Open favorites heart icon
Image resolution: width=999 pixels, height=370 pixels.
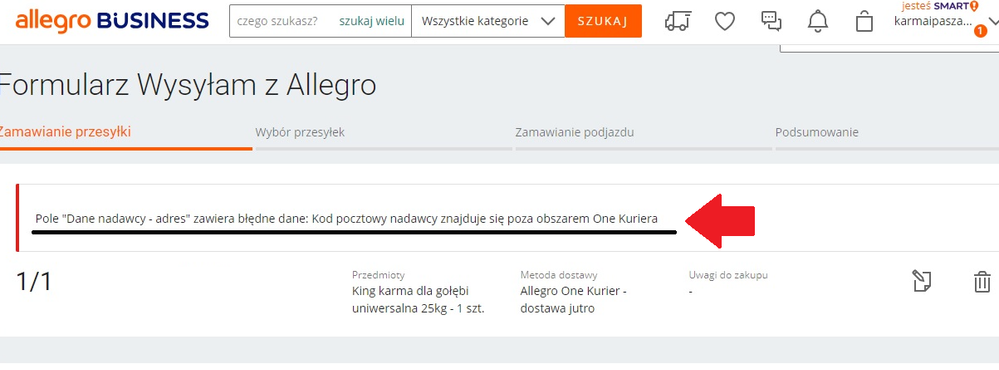pos(724,22)
